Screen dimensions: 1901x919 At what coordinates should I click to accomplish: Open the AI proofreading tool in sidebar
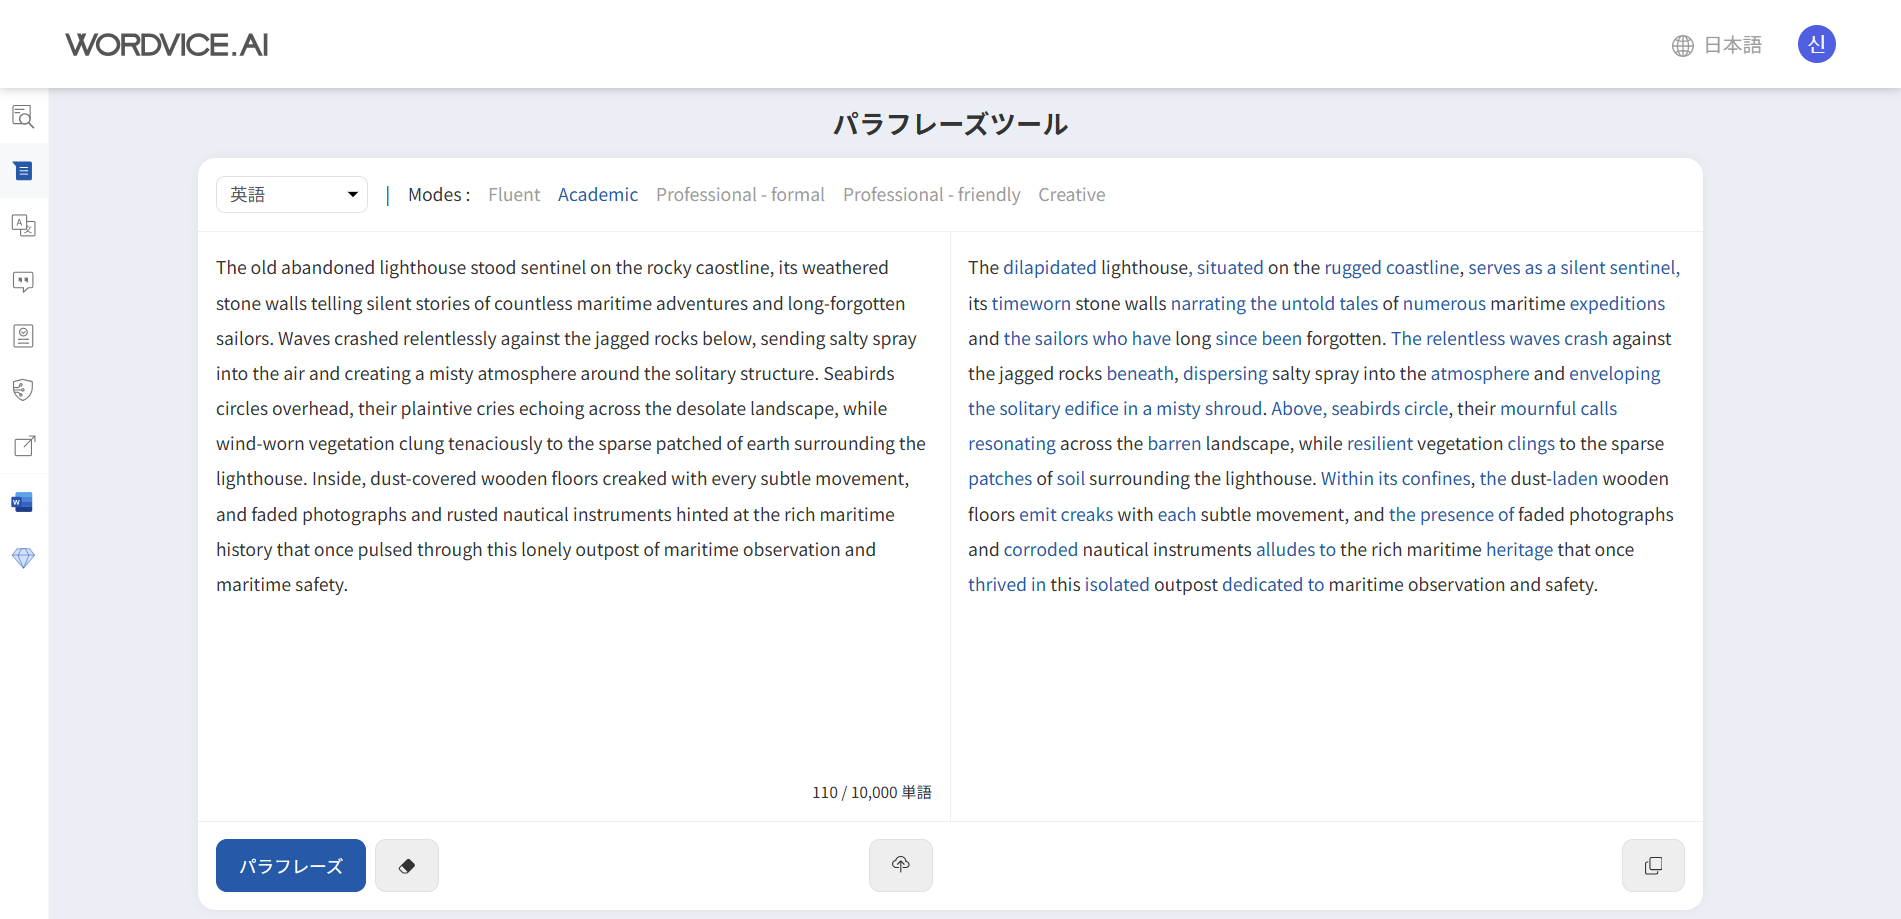tap(22, 117)
